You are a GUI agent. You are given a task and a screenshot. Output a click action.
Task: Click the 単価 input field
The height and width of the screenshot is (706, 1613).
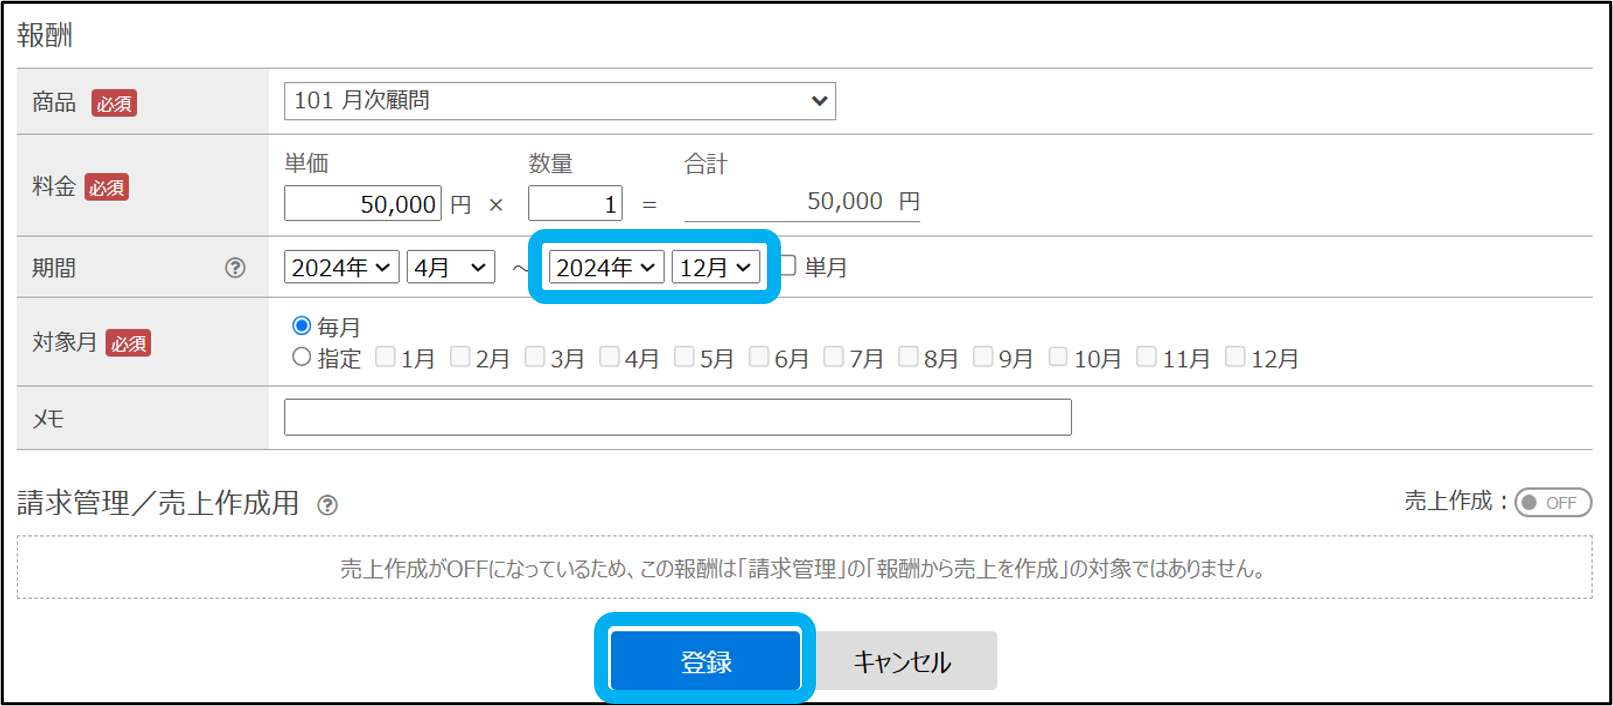click(362, 204)
